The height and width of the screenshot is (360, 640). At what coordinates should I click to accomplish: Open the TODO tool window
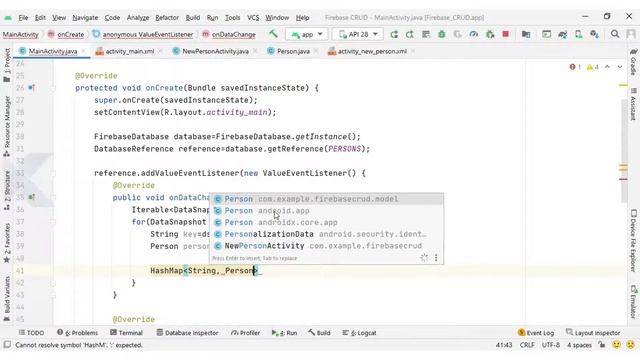[31, 333]
